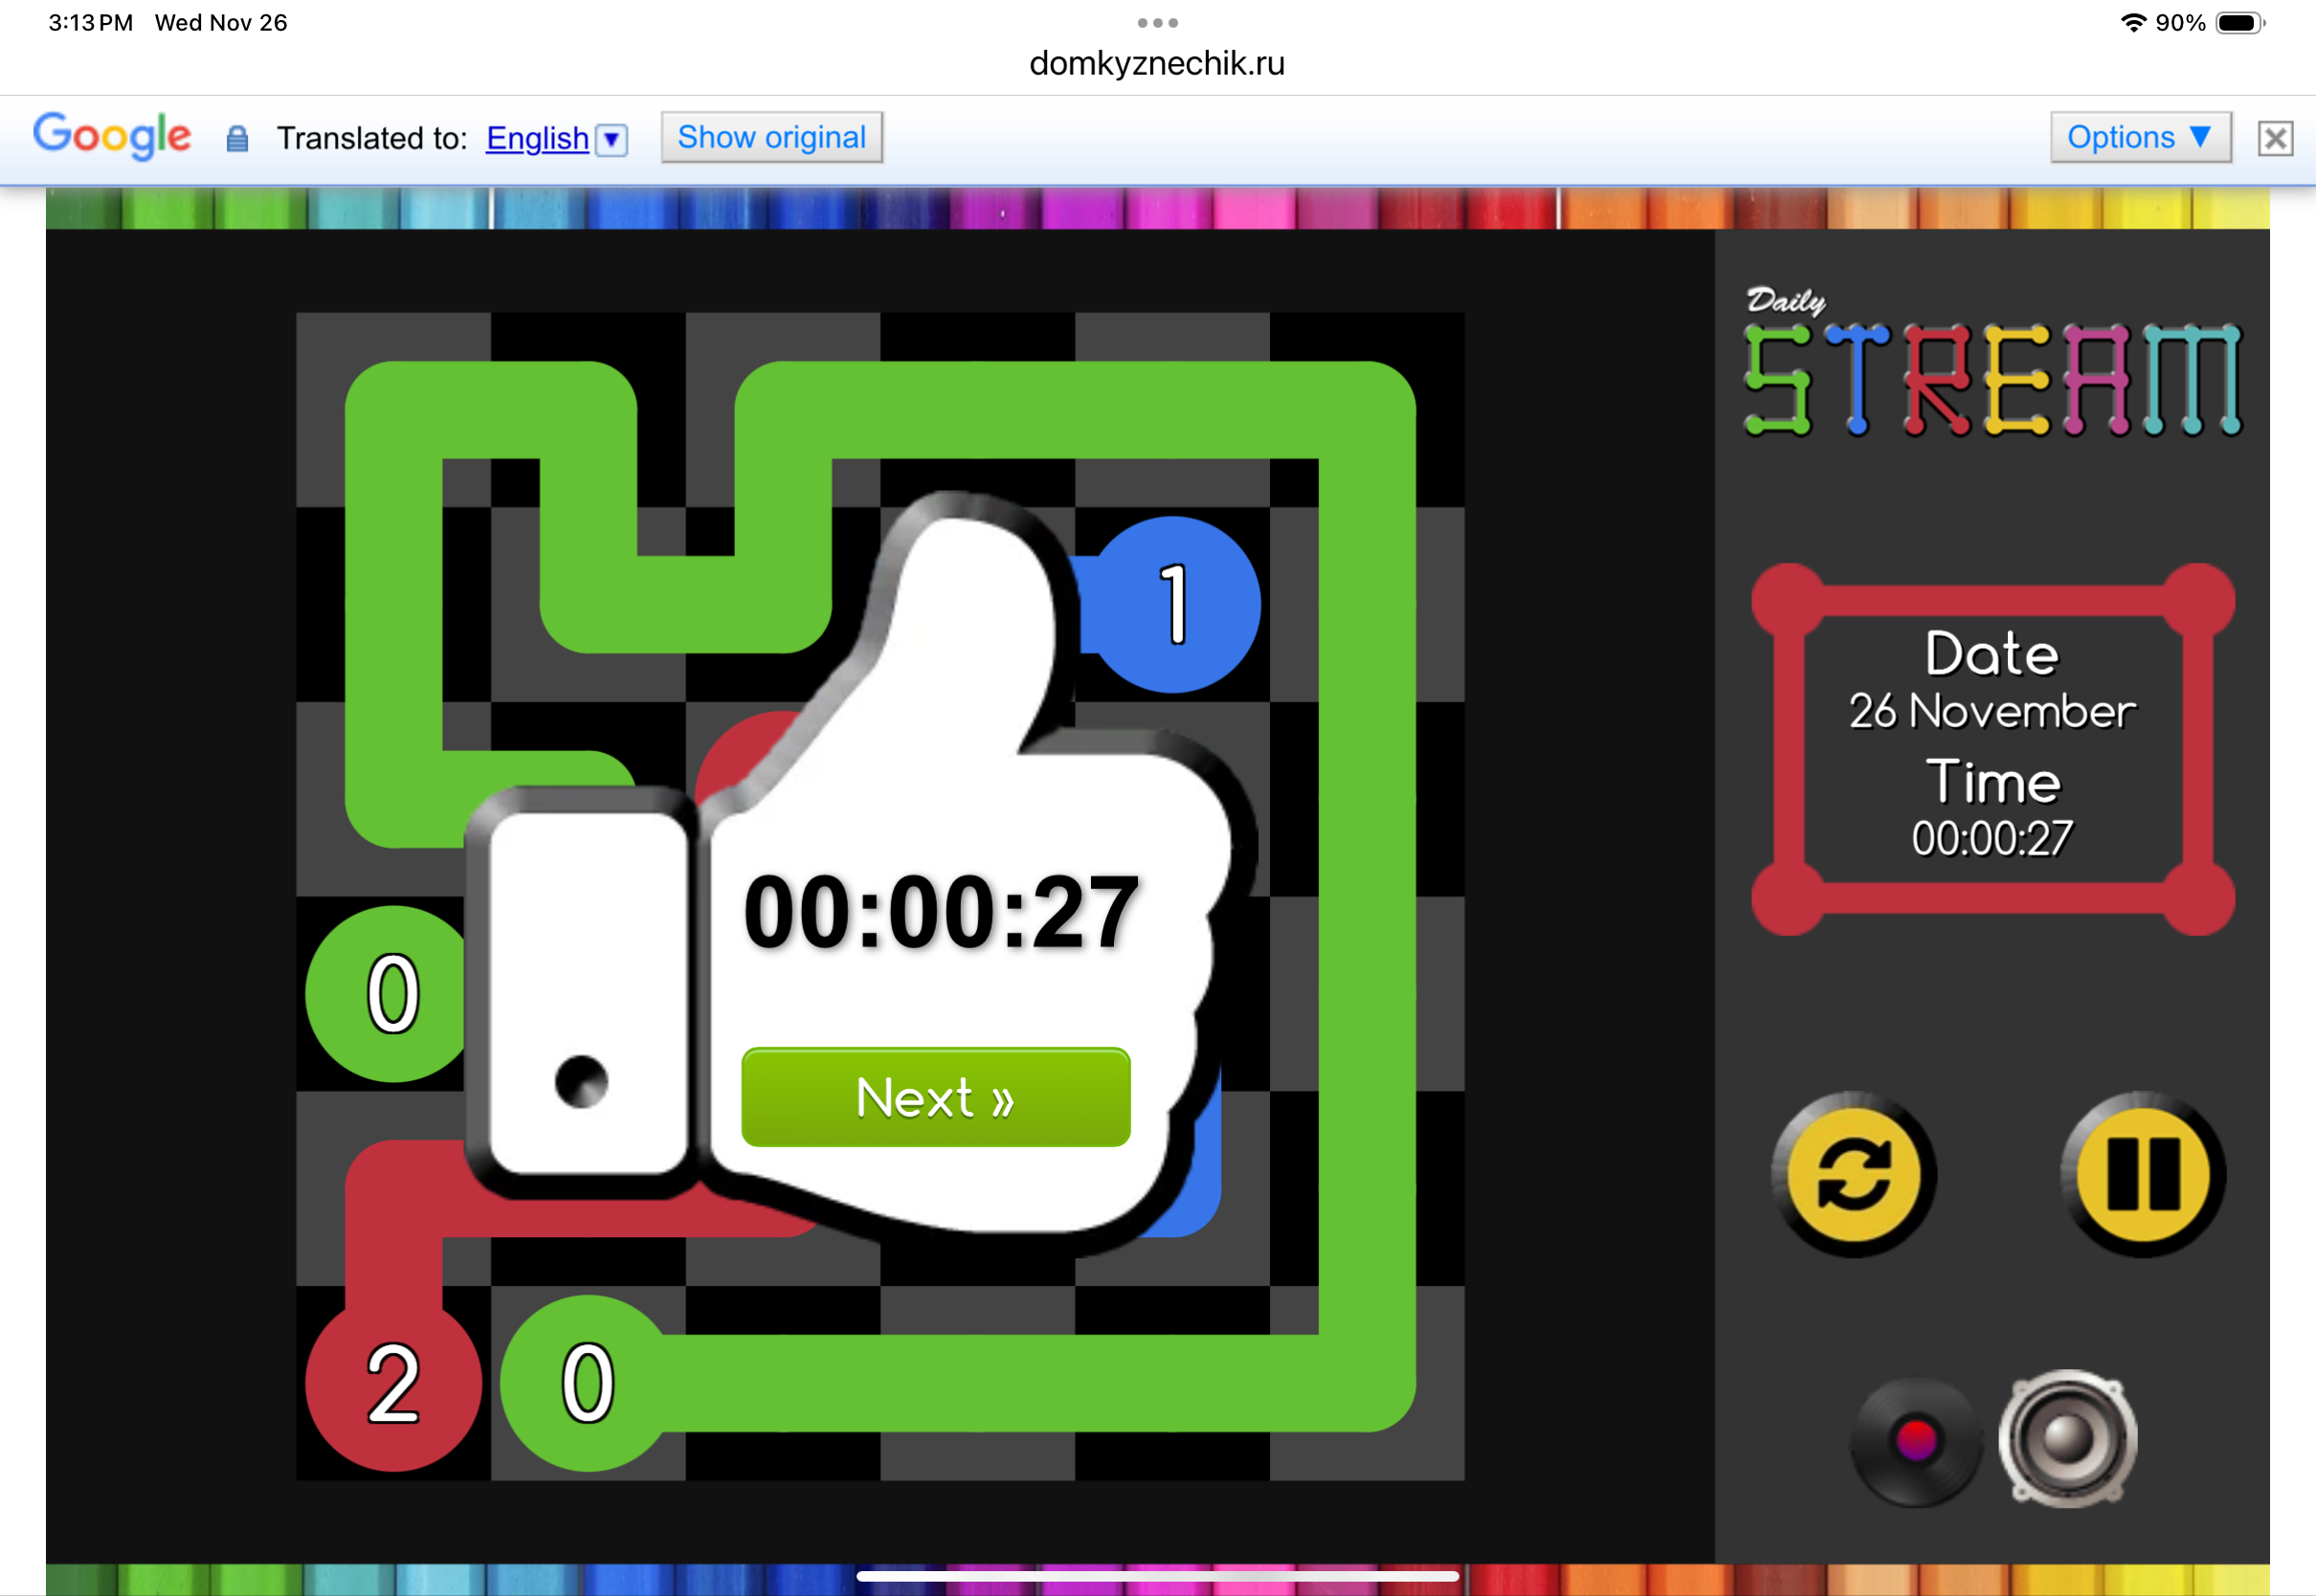Click the Show original button
This screenshot has width=2316, height=1596.
click(771, 137)
